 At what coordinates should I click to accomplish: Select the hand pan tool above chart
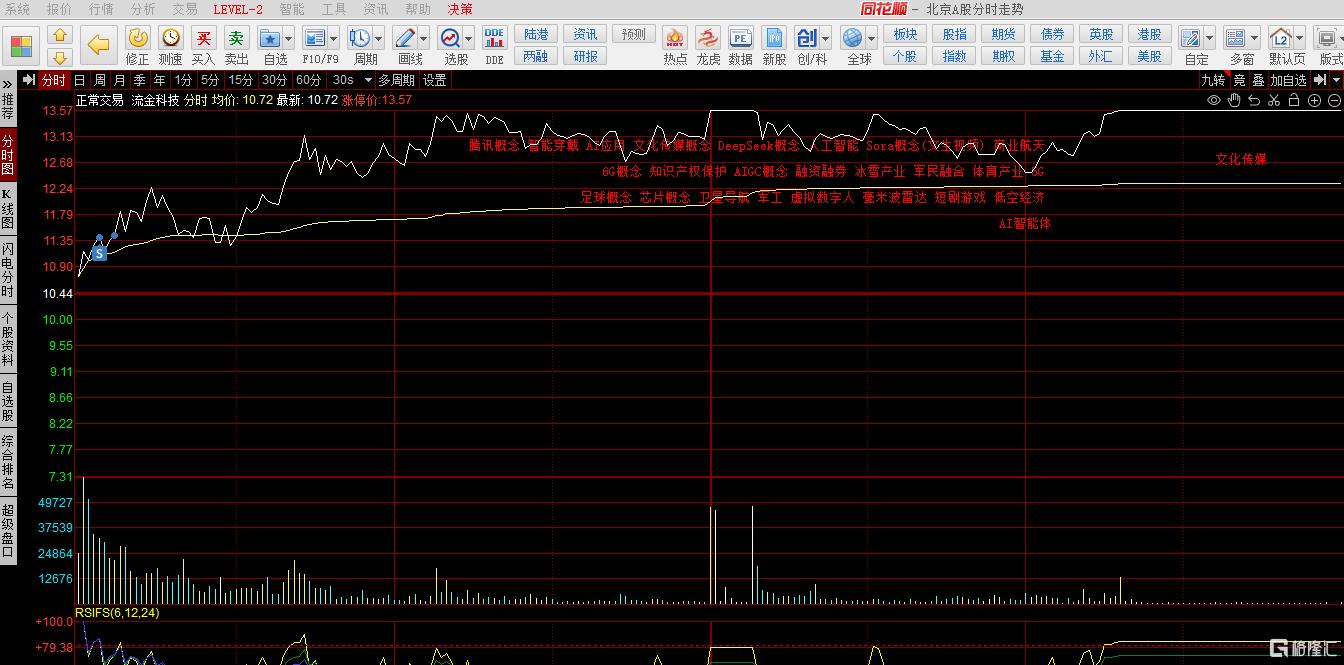click(x=1234, y=100)
